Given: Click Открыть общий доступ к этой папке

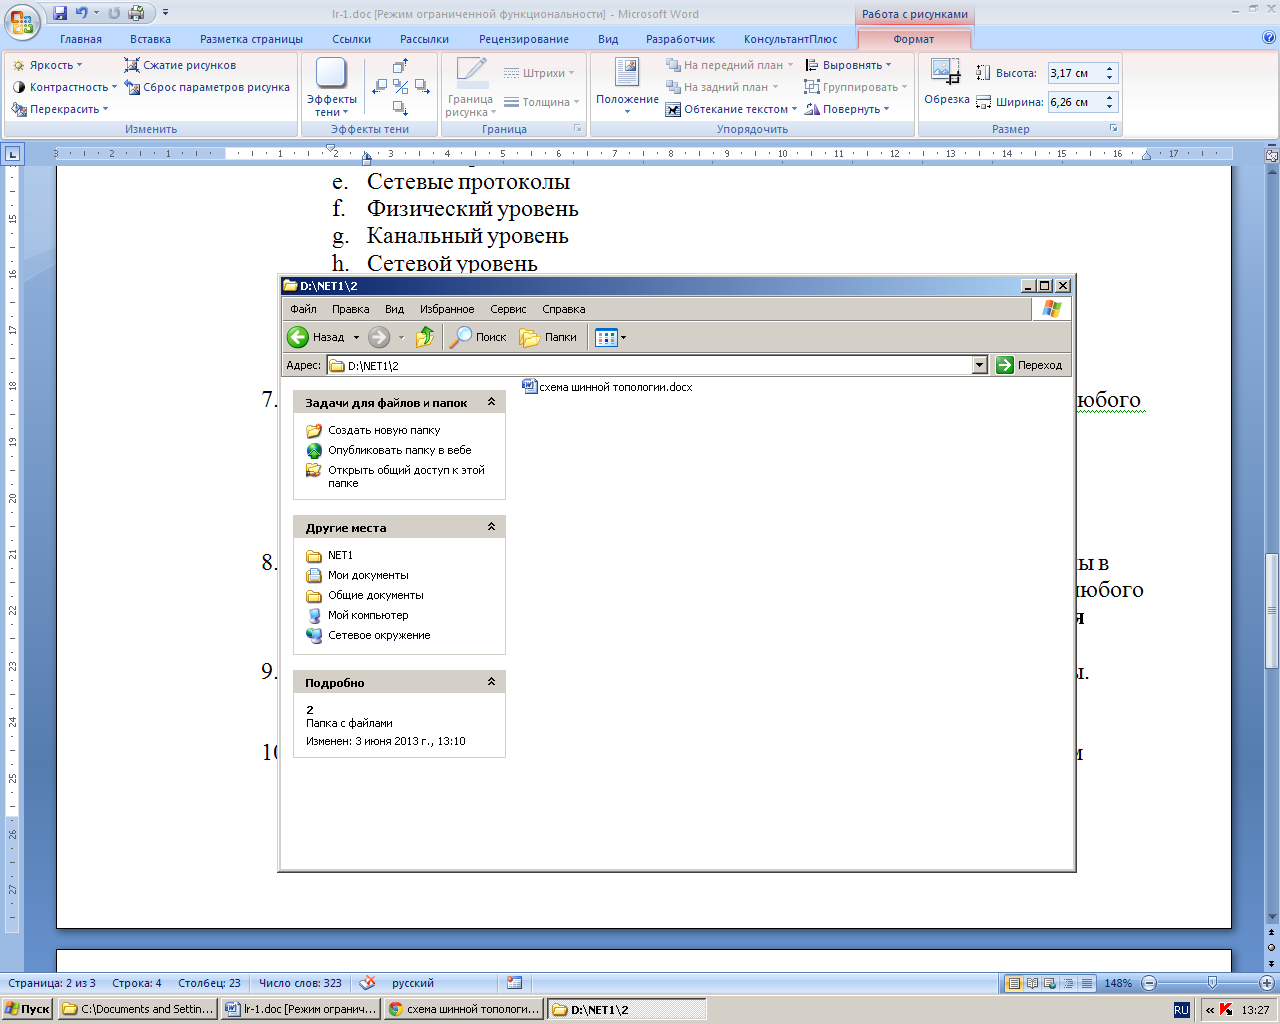Looking at the screenshot, I should point(406,476).
